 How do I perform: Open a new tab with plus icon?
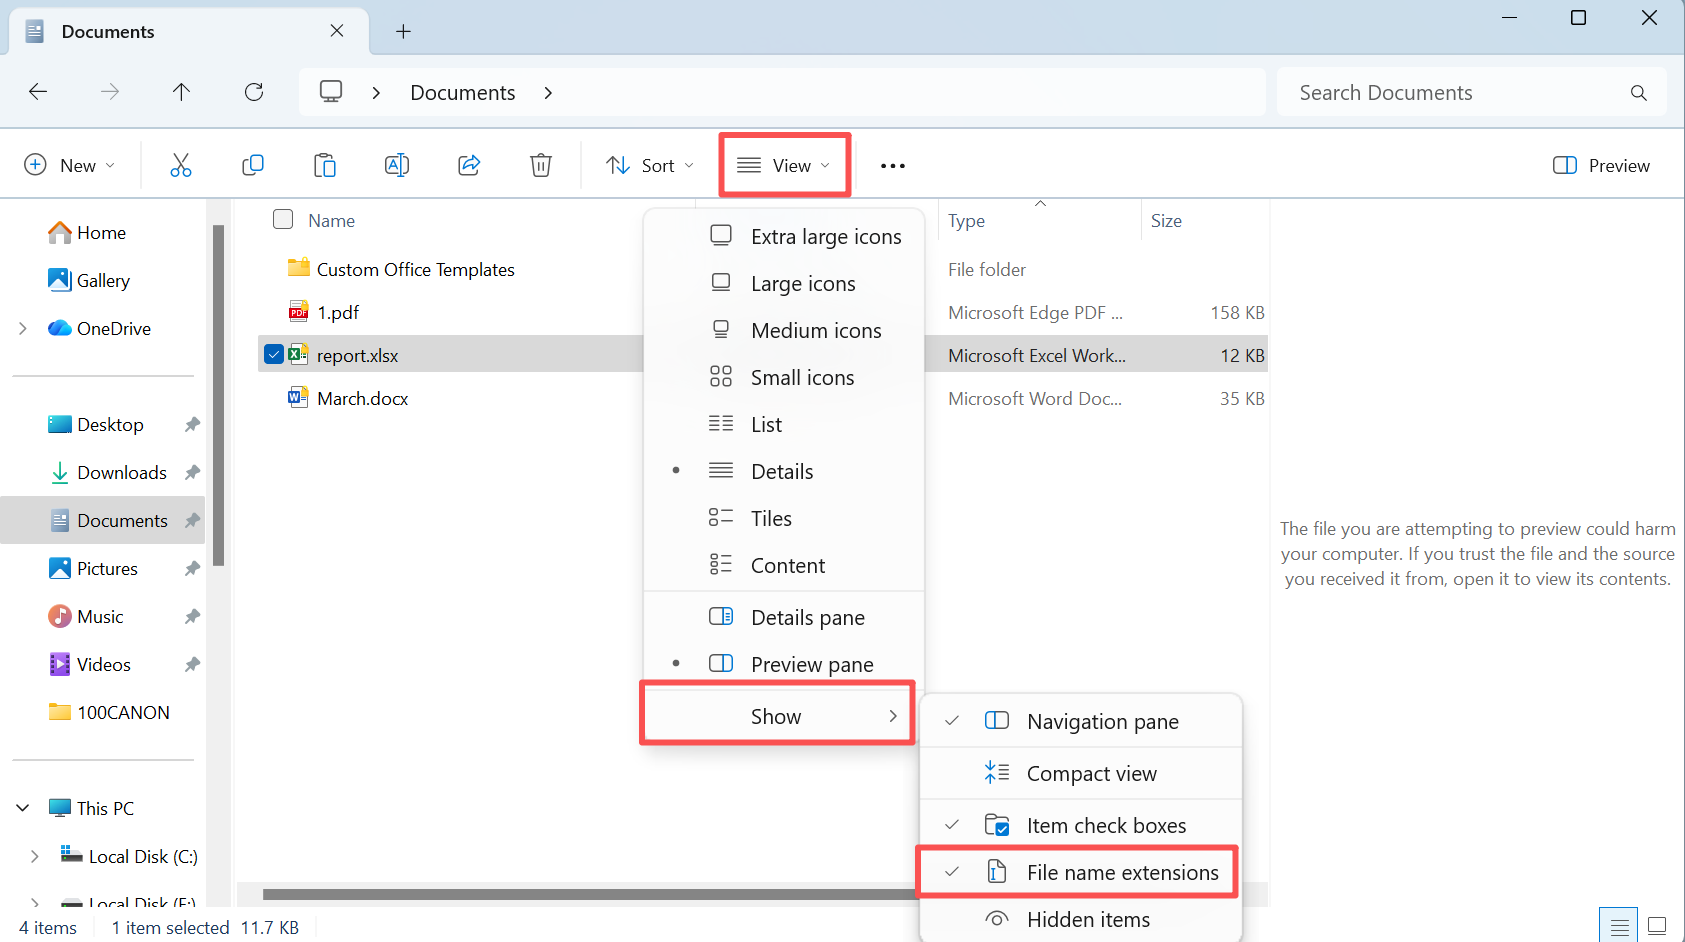pyautogui.click(x=403, y=31)
